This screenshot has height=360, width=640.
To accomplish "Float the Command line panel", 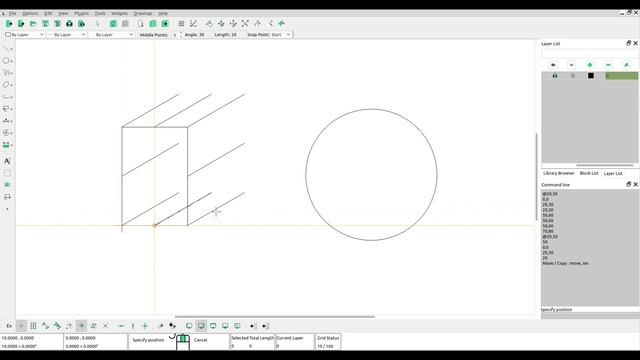I will pyautogui.click(x=629, y=184).
